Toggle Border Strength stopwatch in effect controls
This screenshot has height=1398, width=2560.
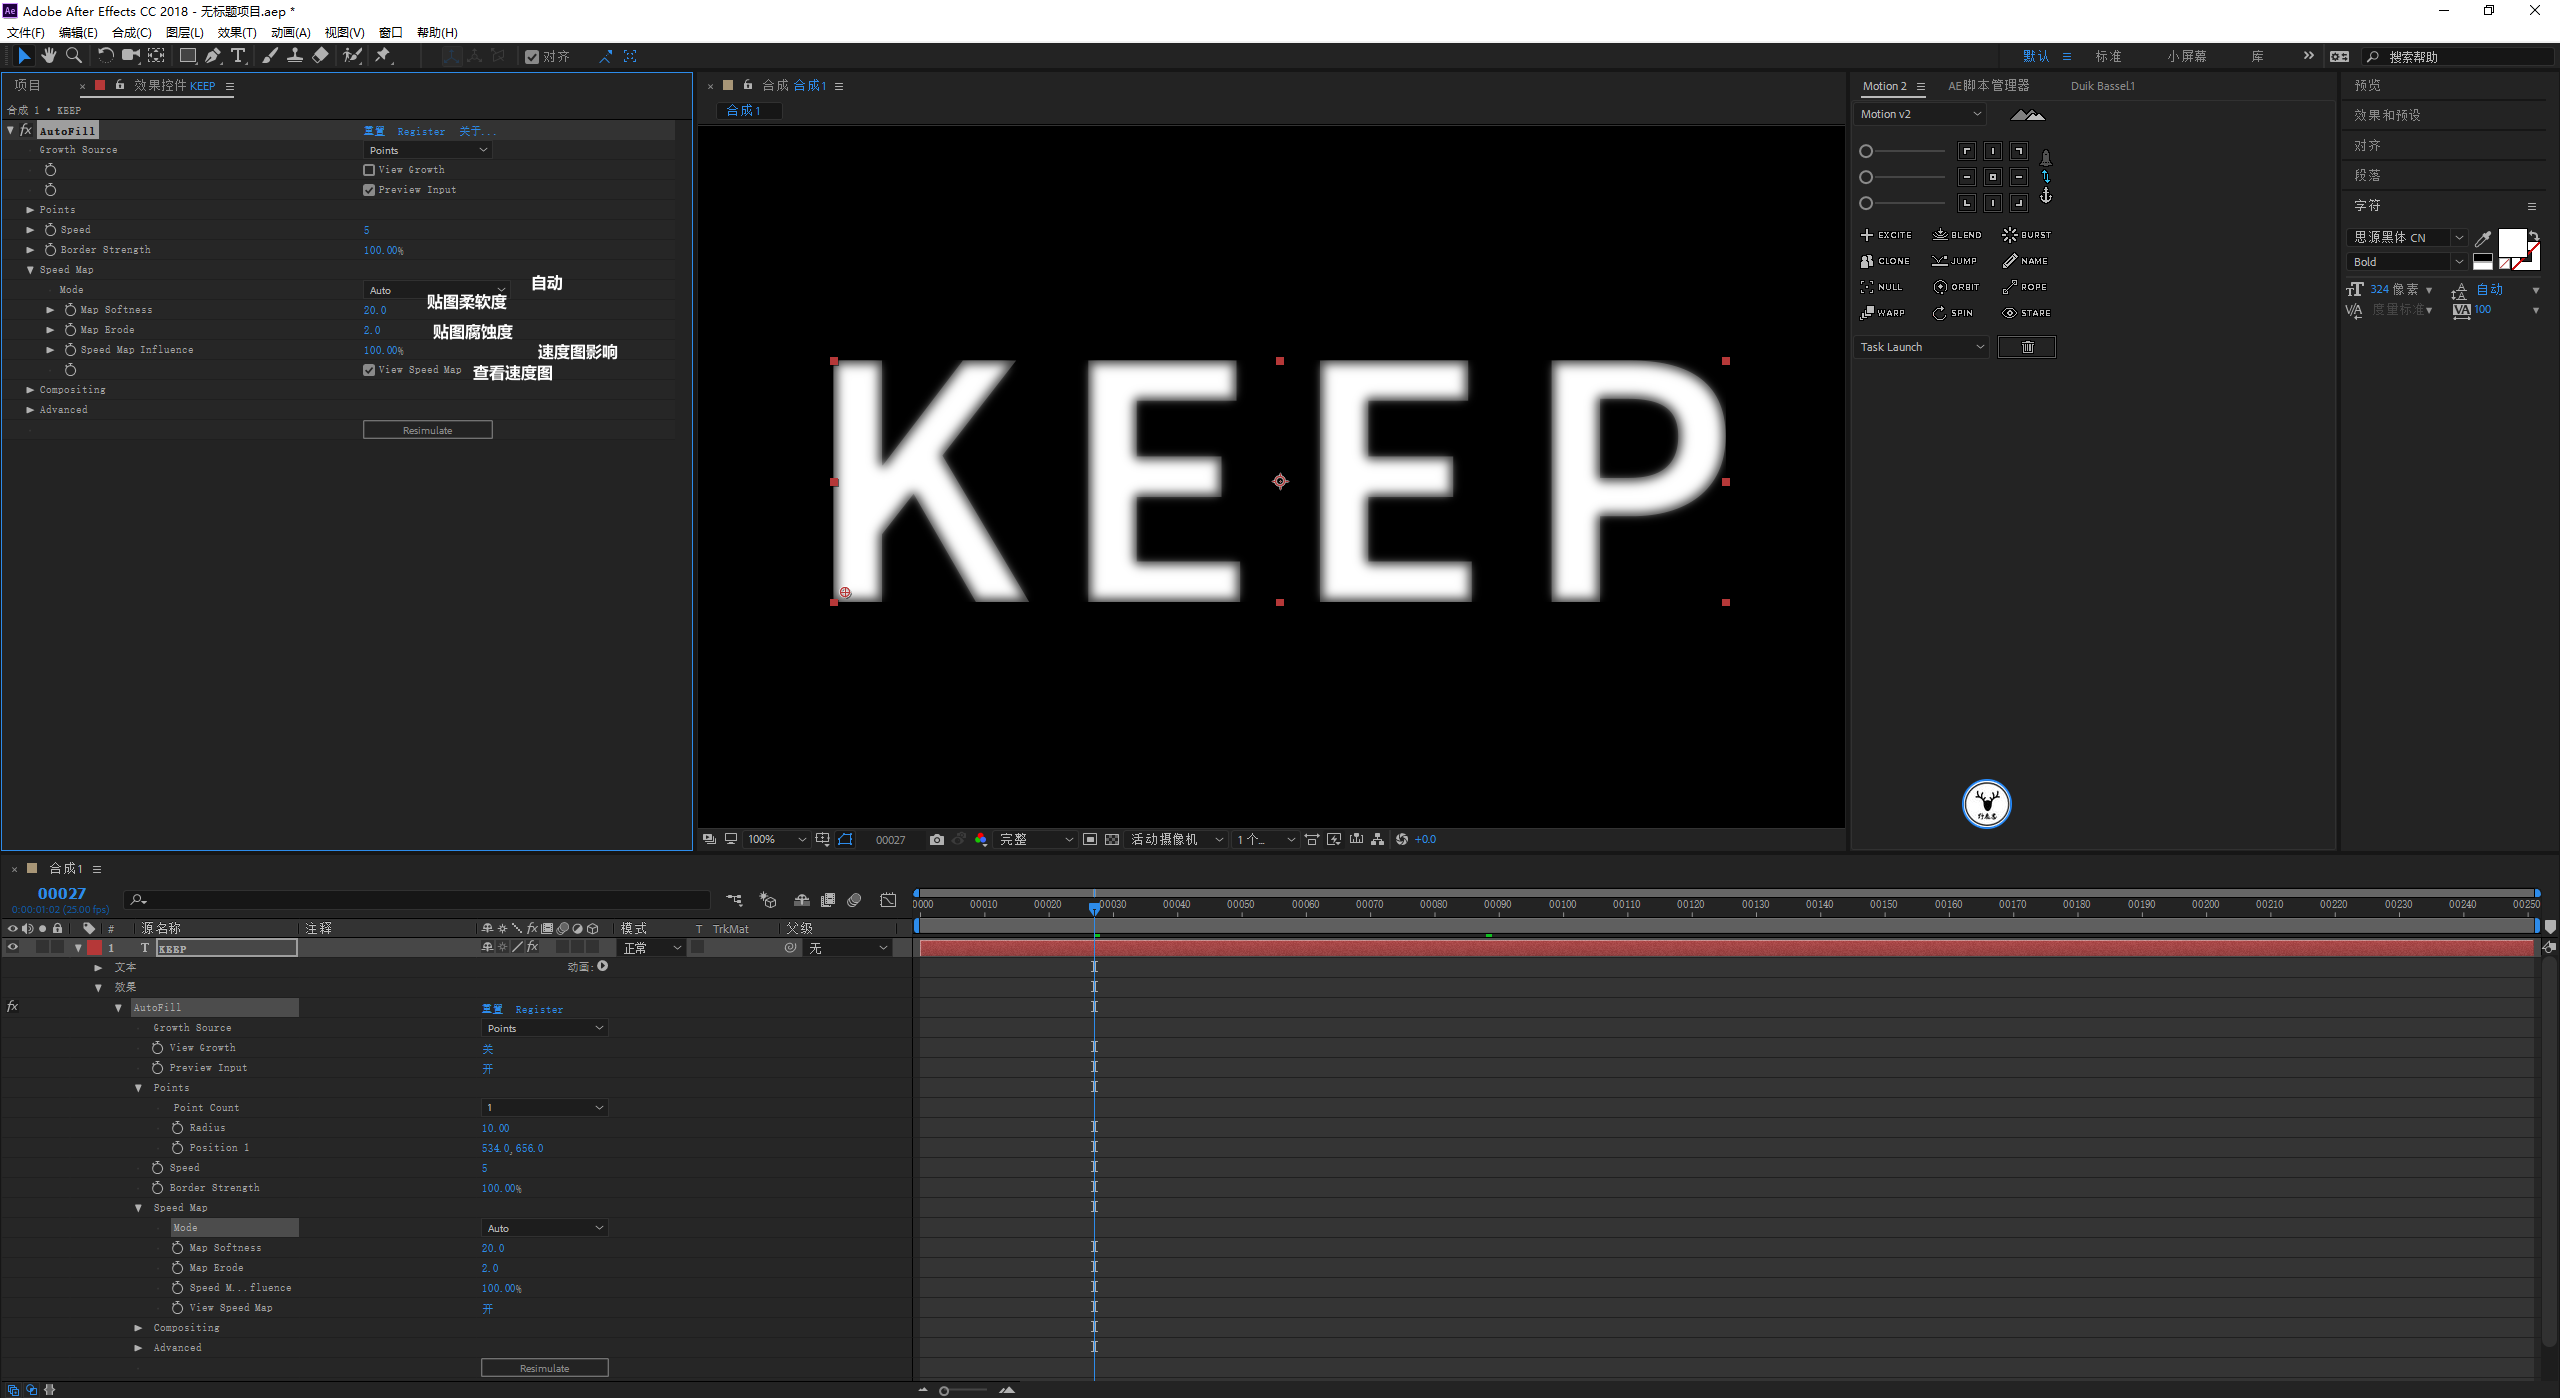50,250
